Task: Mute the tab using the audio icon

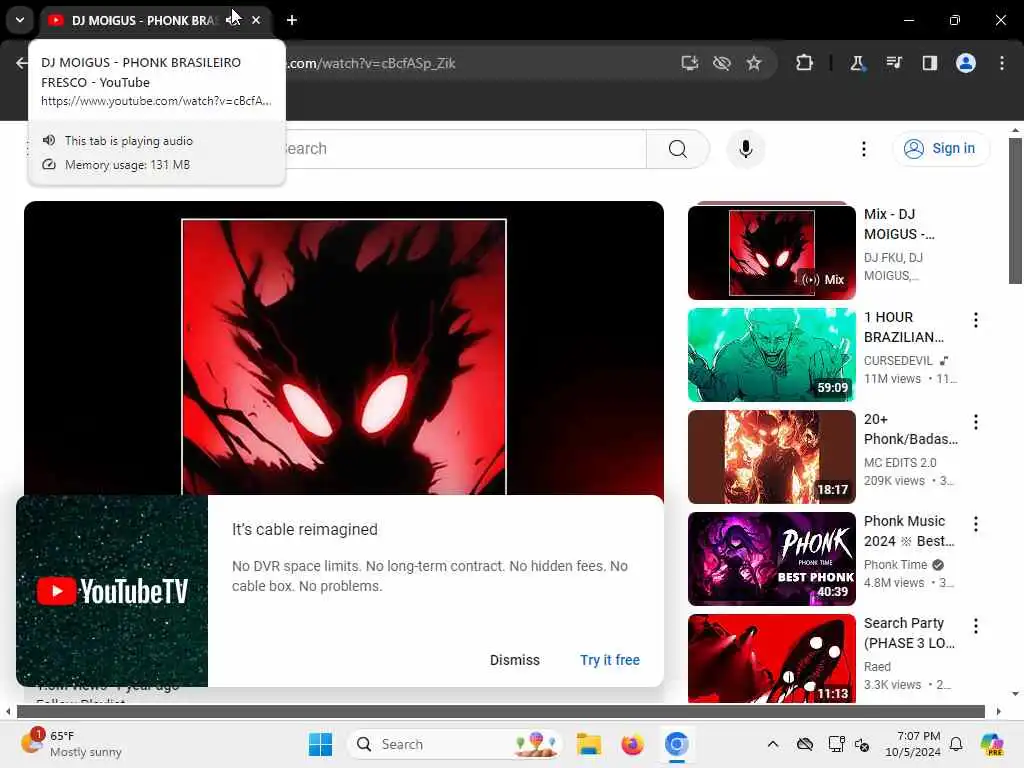Action: pyautogui.click(x=231, y=20)
